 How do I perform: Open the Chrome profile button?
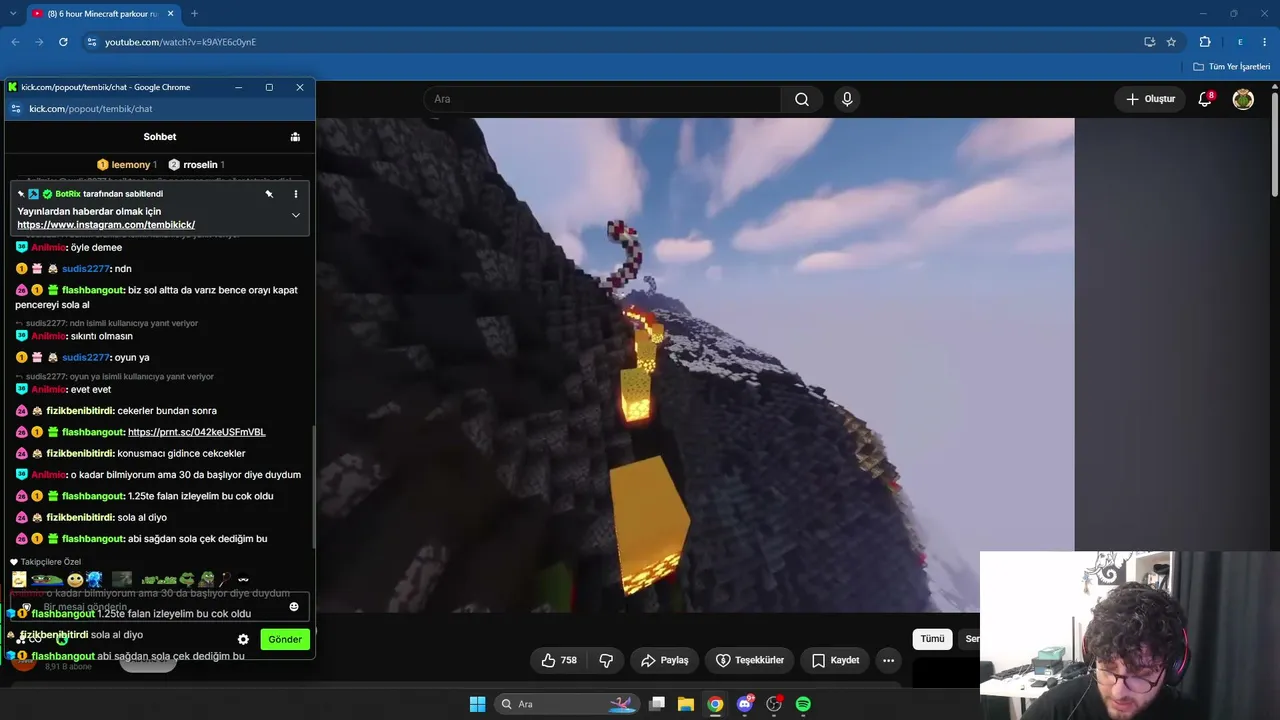[x=1240, y=42]
